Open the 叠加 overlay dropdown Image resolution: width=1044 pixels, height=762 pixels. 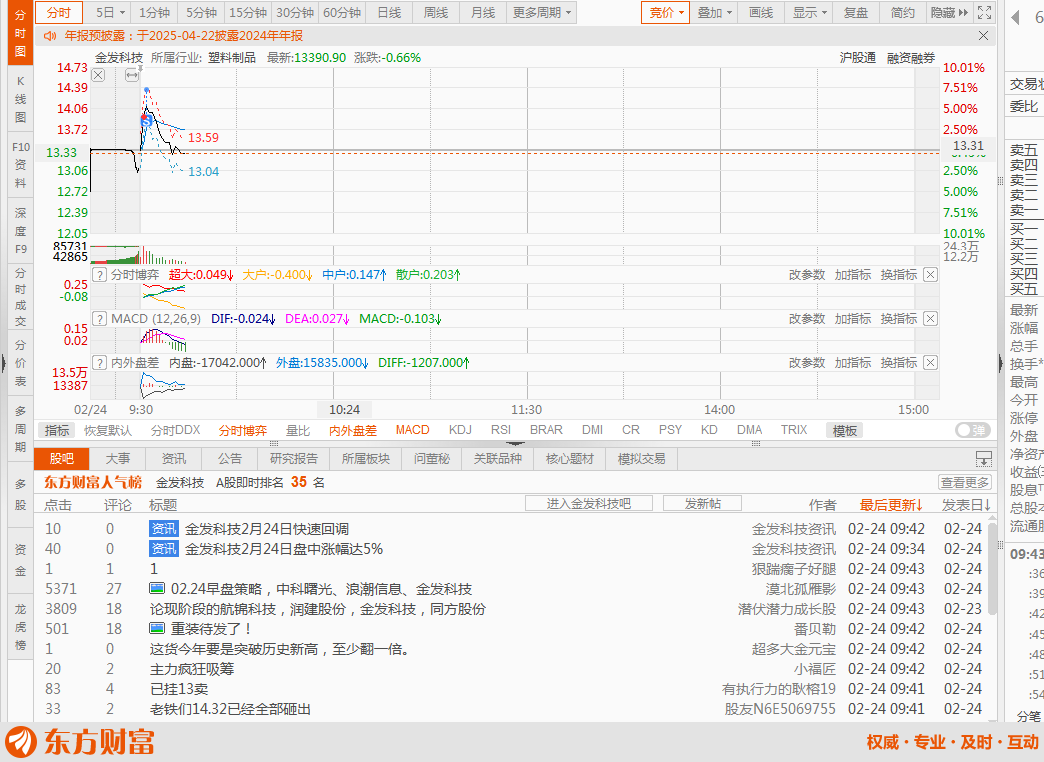point(714,13)
